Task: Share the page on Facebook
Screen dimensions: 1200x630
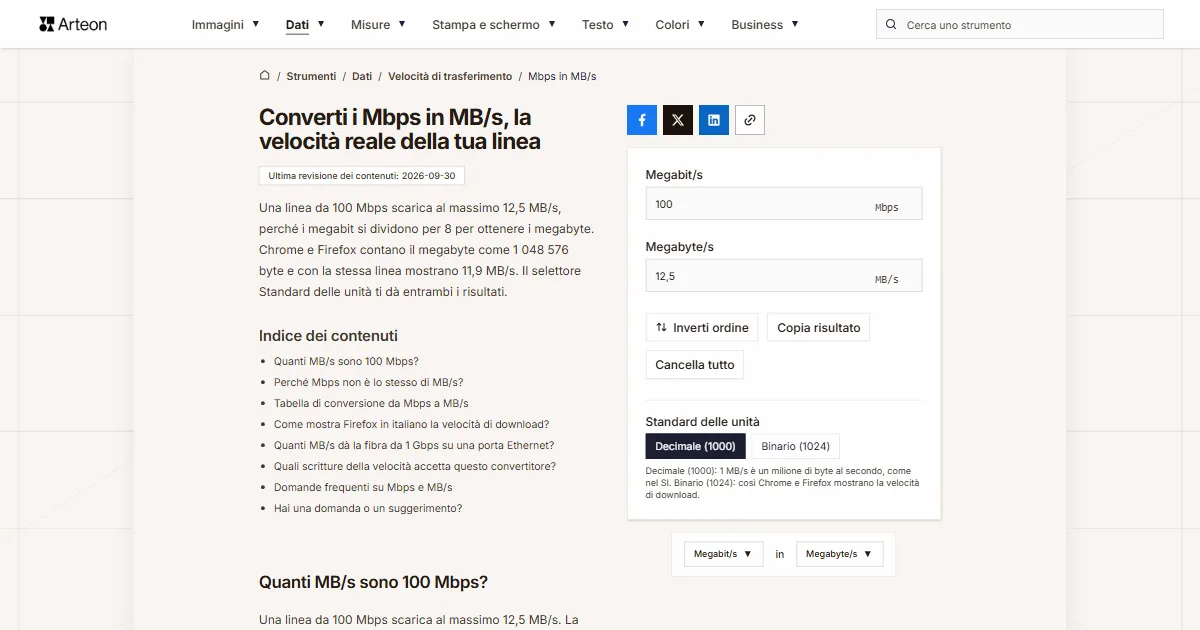Action: pyautogui.click(x=642, y=120)
